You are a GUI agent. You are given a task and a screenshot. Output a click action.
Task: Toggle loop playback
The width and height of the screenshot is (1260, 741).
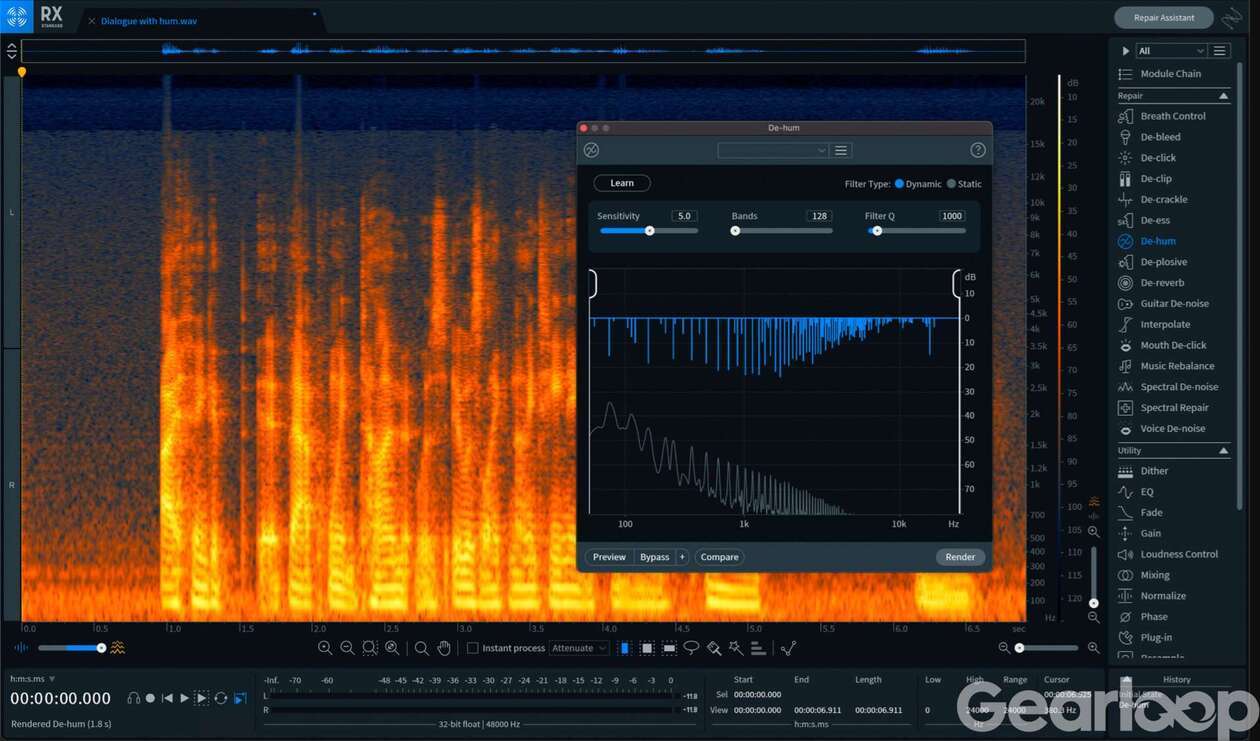pyautogui.click(x=220, y=698)
